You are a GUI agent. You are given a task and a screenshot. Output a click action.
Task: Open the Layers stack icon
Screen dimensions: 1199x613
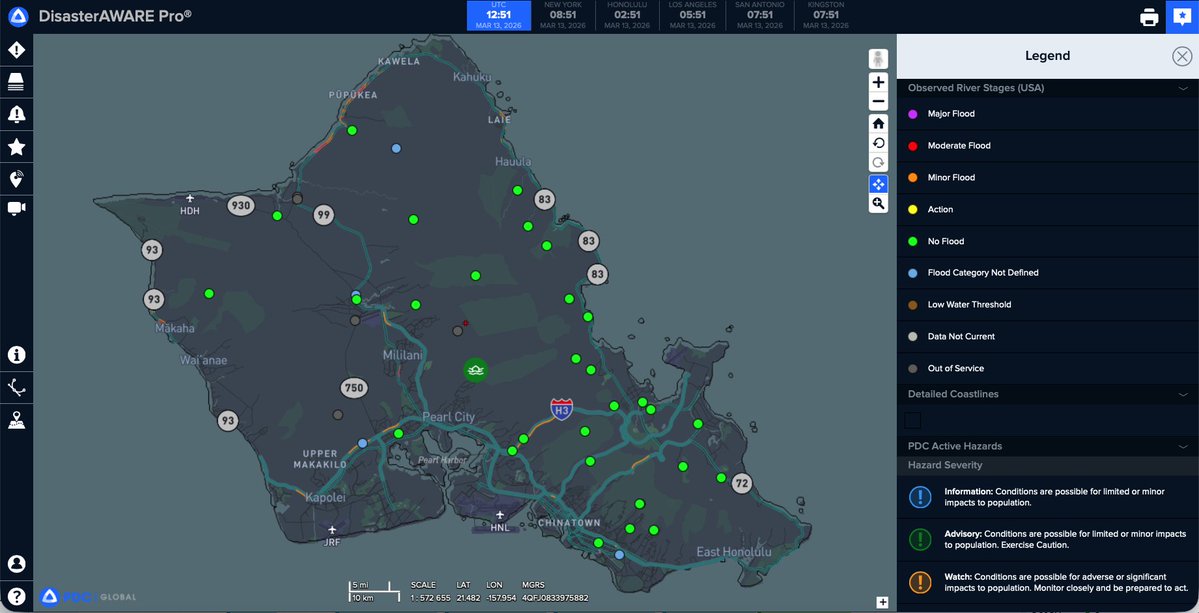(x=17, y=82)
